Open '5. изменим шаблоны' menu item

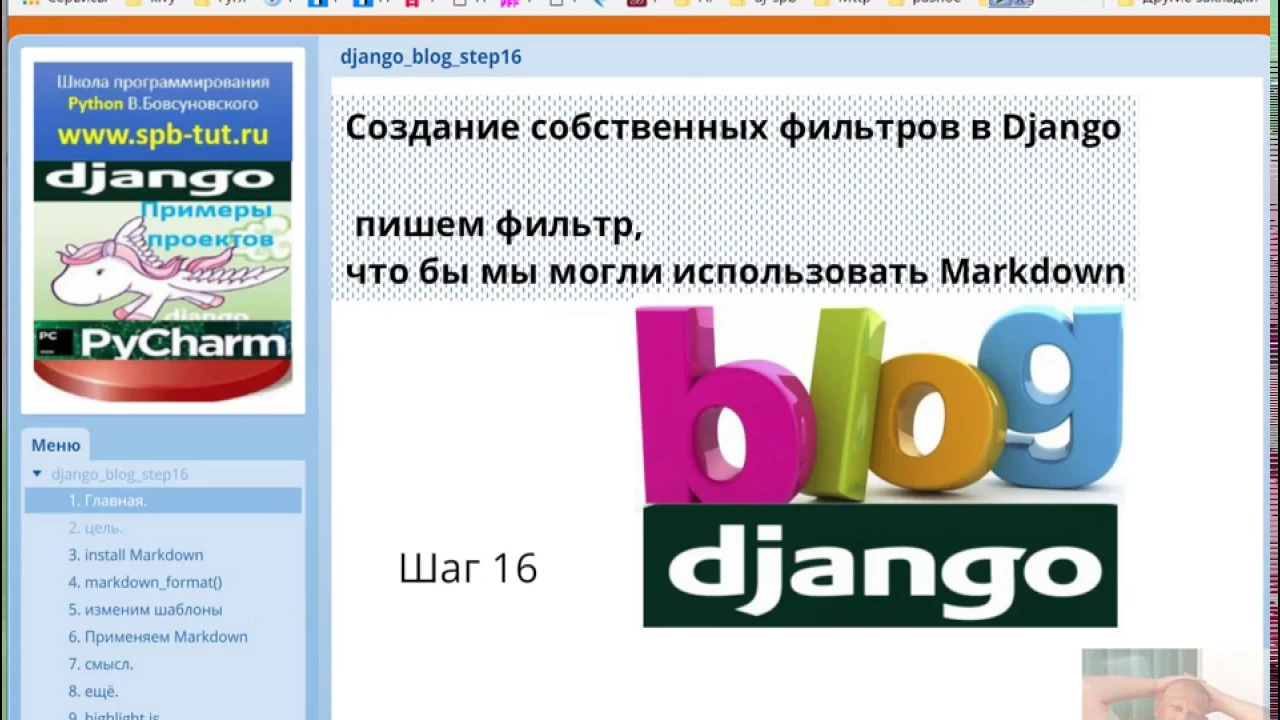click(145, 609)
